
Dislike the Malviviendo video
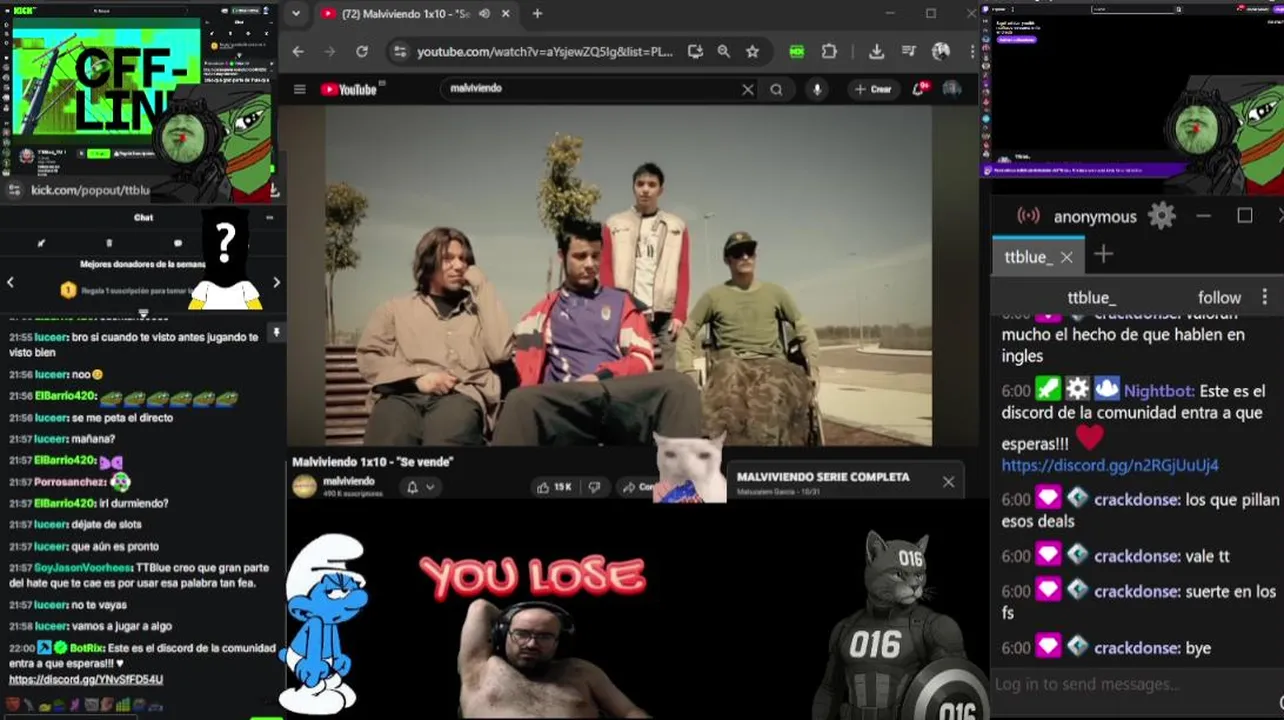click(594, 487)
